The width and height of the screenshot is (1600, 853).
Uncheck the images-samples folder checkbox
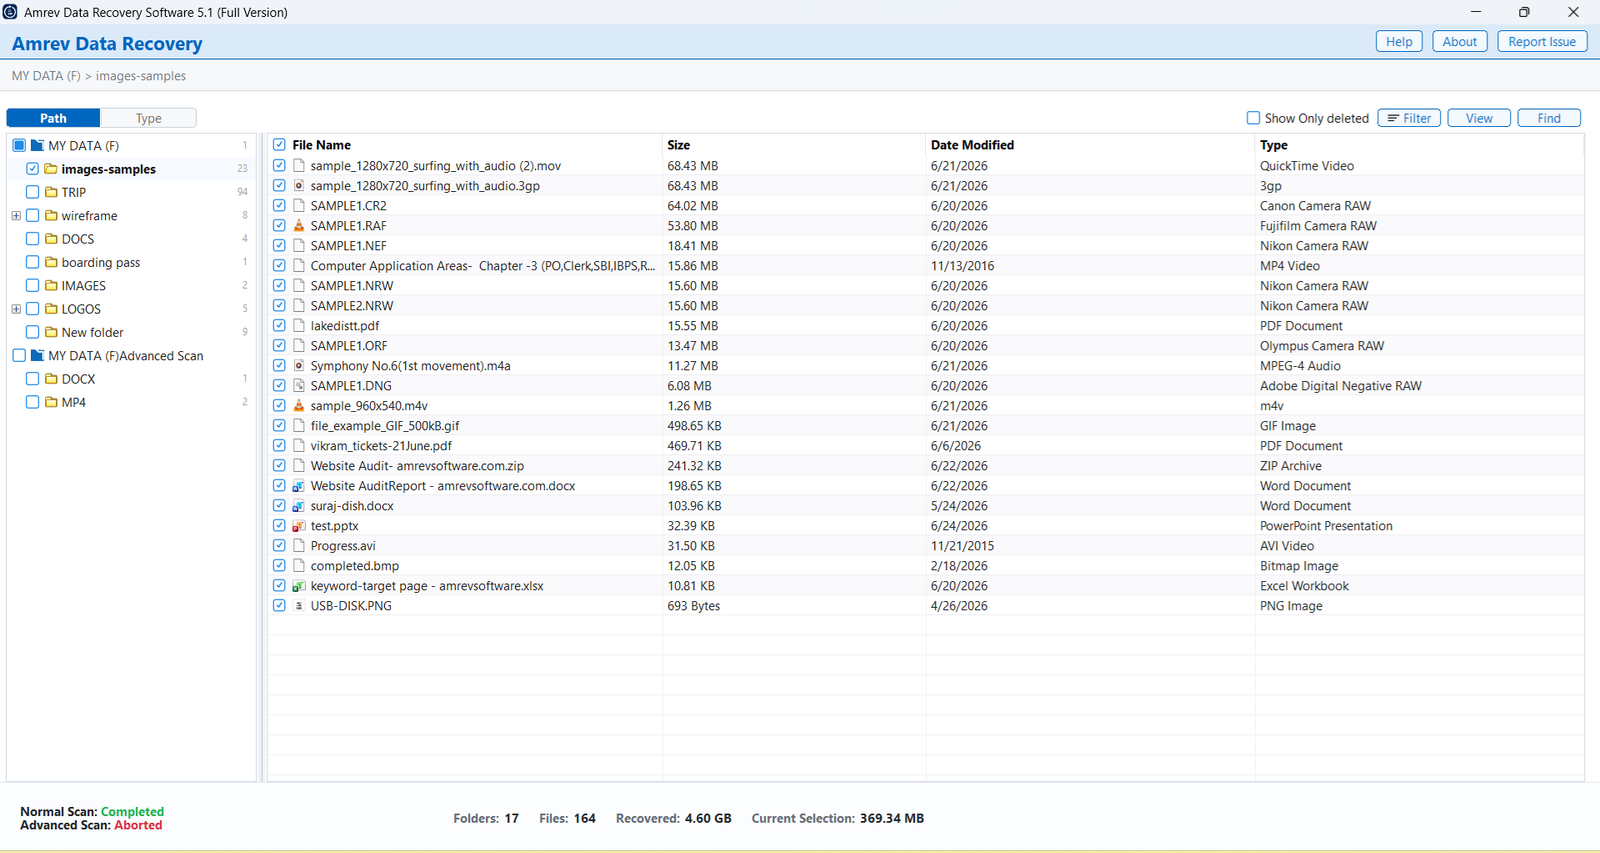32,169
